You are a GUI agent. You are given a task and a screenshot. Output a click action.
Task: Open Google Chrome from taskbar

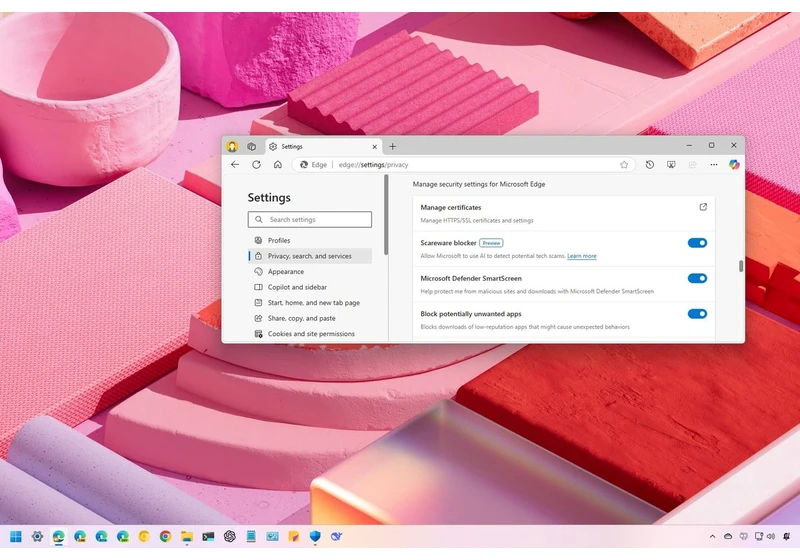click(165, 537)
